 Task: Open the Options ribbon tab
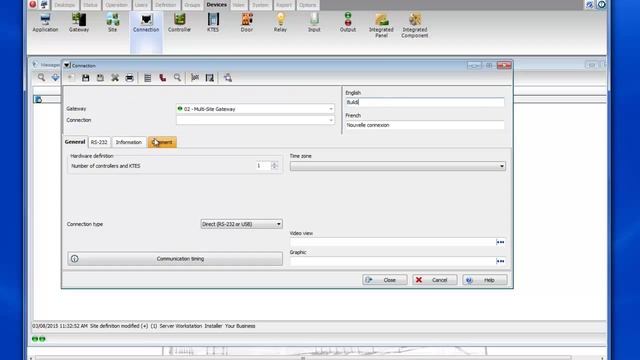click(x=308, y=5)
